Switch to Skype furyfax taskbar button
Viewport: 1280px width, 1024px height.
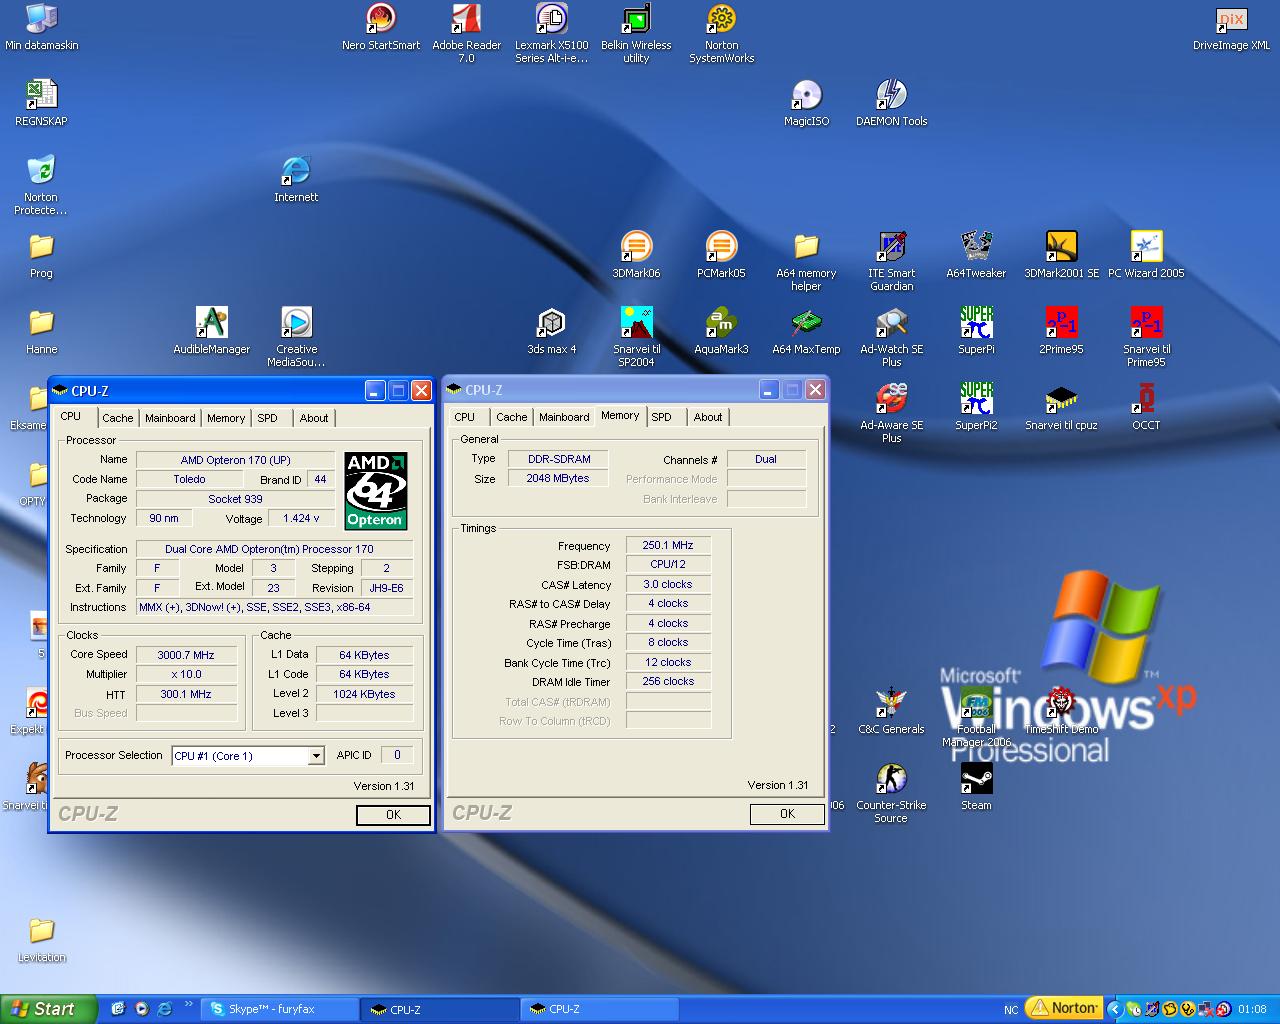tap(280, 1009)
